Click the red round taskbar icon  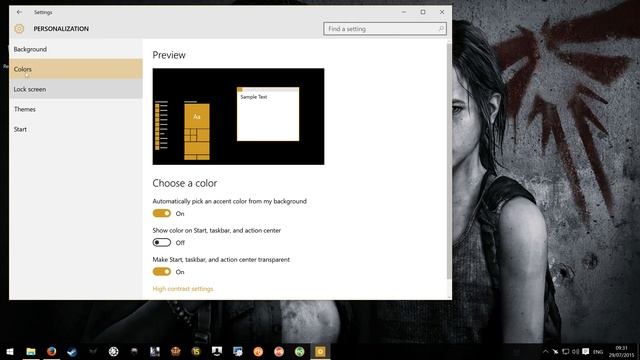click(279, 351)
